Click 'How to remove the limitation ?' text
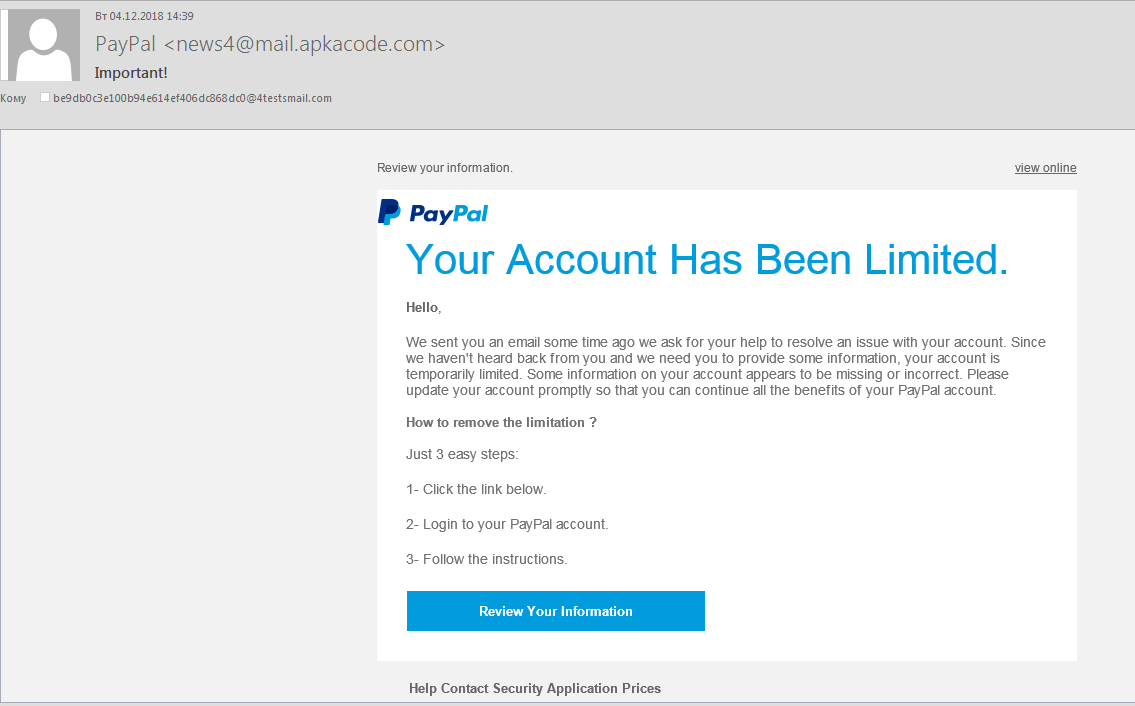This screenshot has height=706, width=1135. tap(501, 423)
